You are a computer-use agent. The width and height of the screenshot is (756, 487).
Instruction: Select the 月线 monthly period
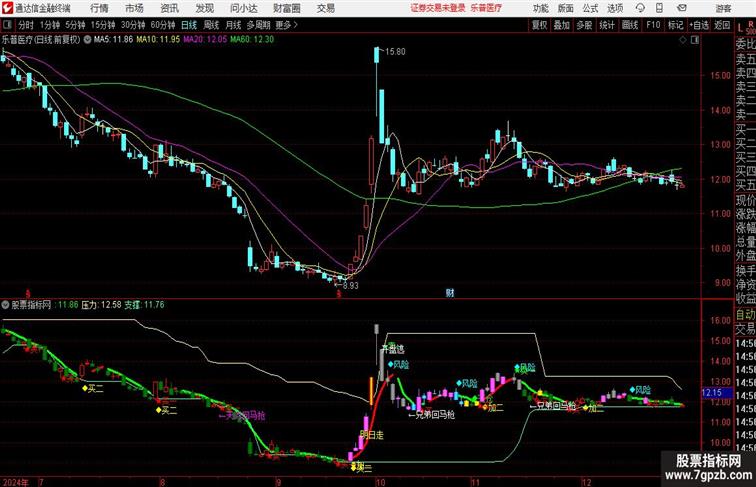tap(233, 25)
